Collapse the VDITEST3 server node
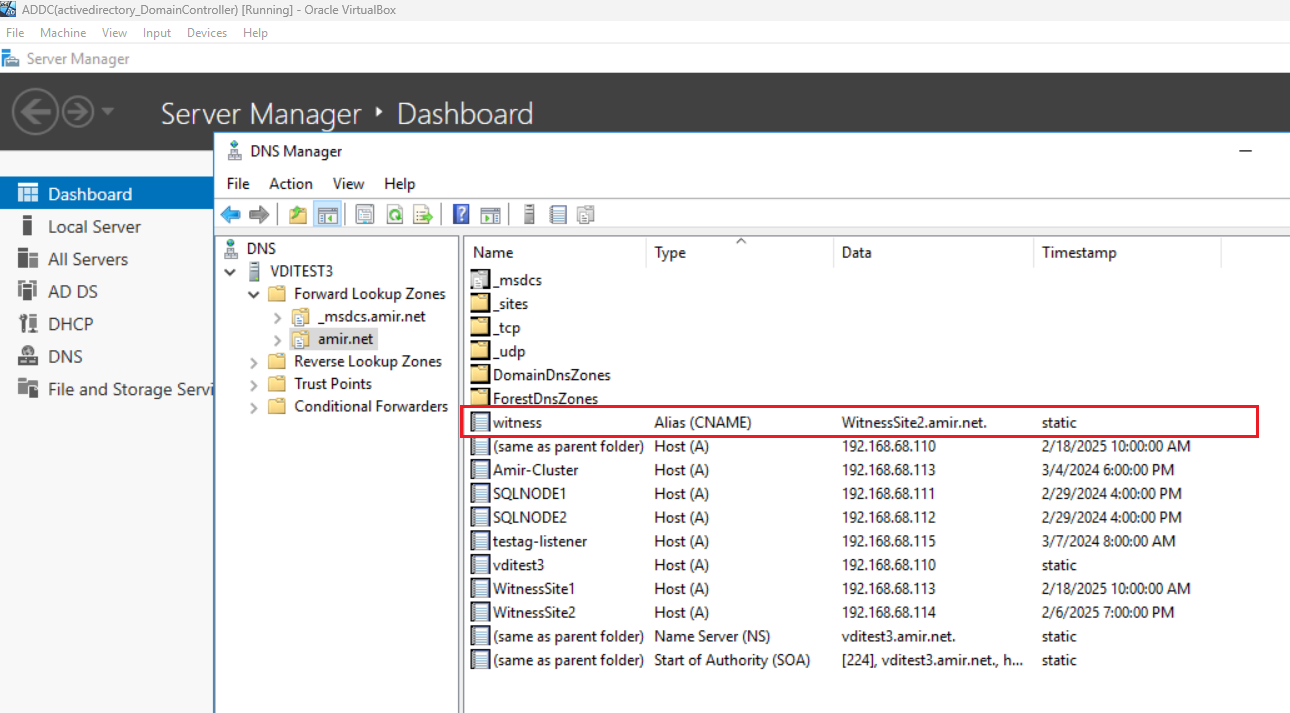This screenshot has width=1290, height=713. pyautogui.click(x=230, y=271)
